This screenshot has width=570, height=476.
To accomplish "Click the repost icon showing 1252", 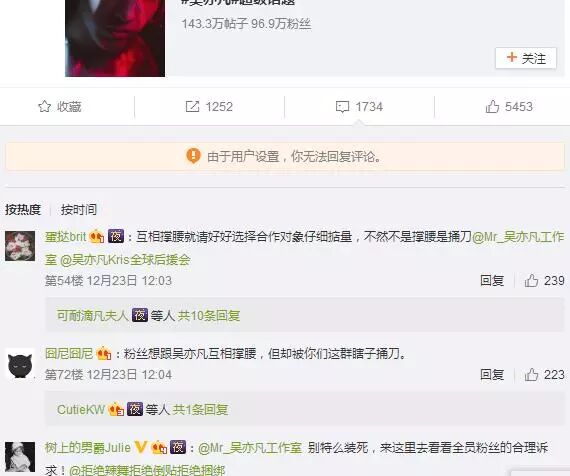I will pyautogui.click(x=192, y=107).
